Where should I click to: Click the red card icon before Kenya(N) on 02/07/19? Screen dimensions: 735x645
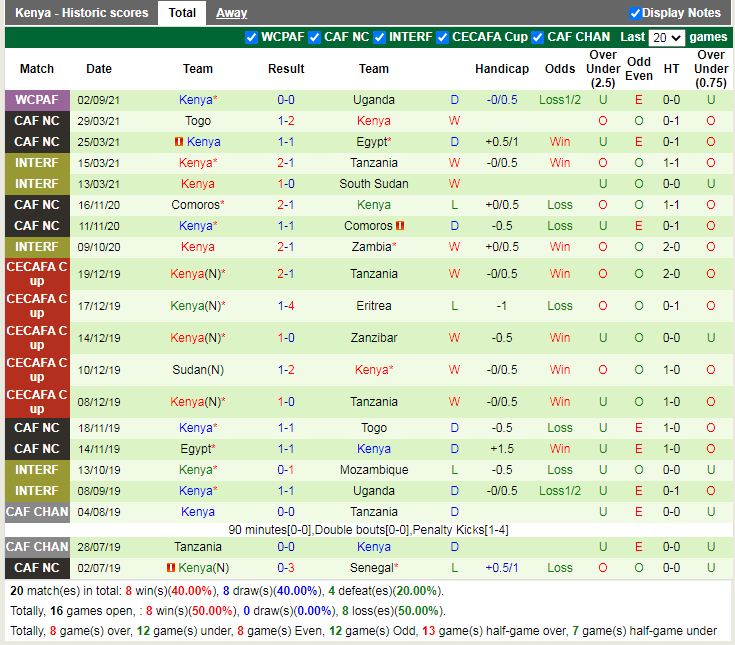click(x=171, y=567)
